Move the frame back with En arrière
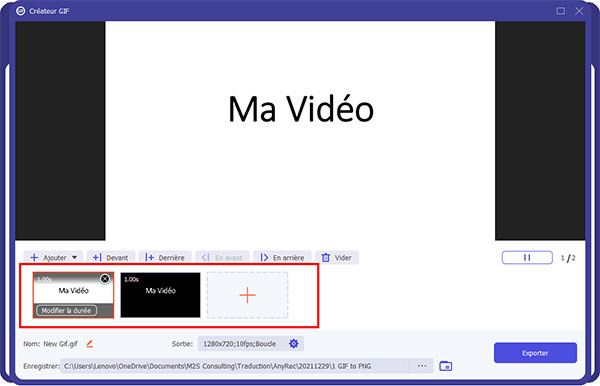The image size is (600, 386). pyautogui.click(x=282, y=257)
